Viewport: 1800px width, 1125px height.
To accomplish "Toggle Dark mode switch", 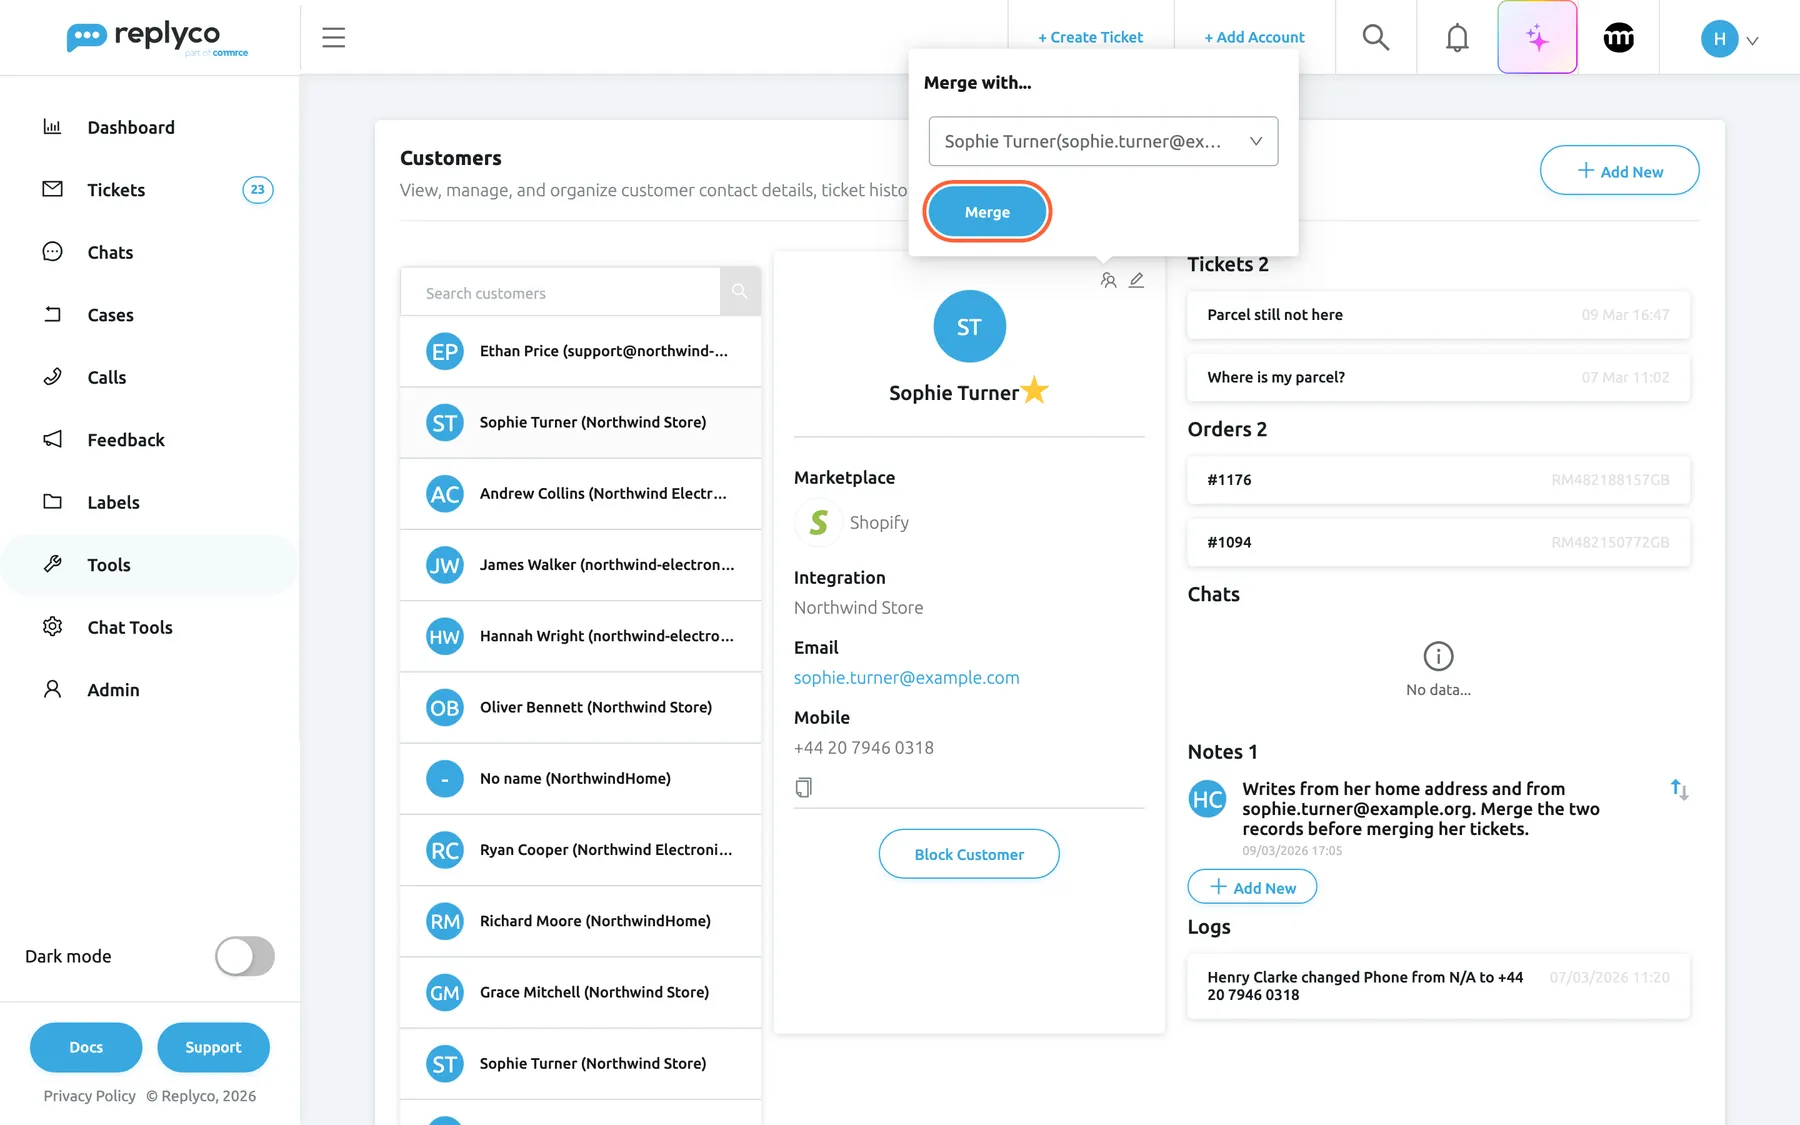I will point(245,956).
